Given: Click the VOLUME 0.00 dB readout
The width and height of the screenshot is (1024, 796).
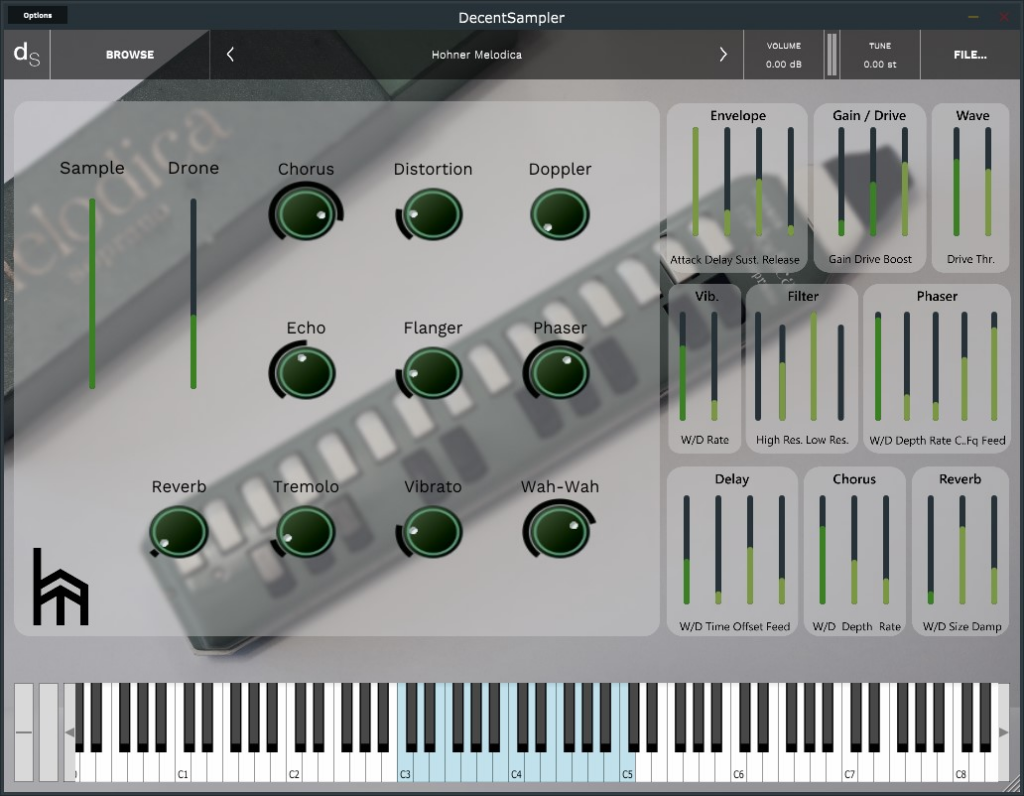Looking at the screenshot, I should 784,55.
